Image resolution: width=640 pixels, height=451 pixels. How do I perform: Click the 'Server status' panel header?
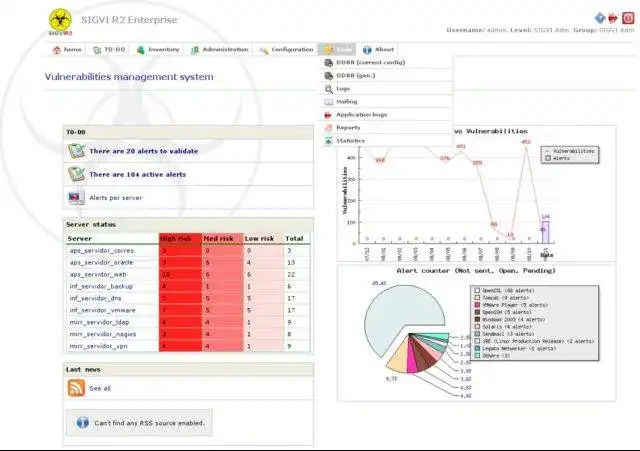tap(189, 224)
